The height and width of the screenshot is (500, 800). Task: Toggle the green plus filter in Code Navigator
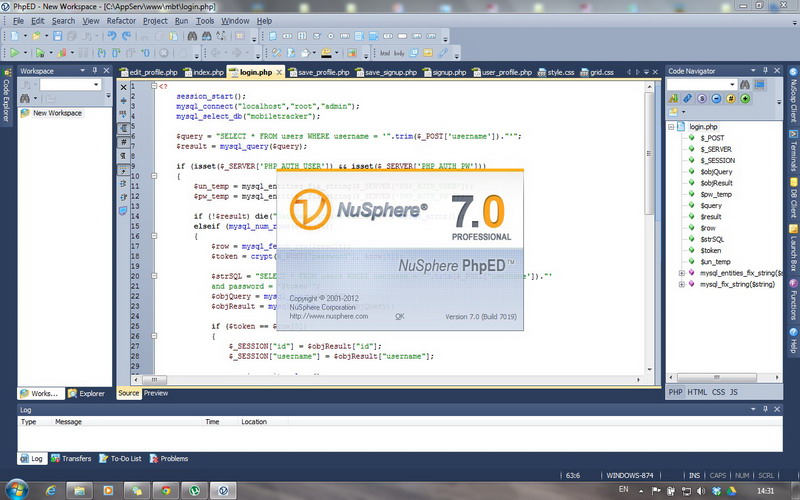click(x=745, y=98)
